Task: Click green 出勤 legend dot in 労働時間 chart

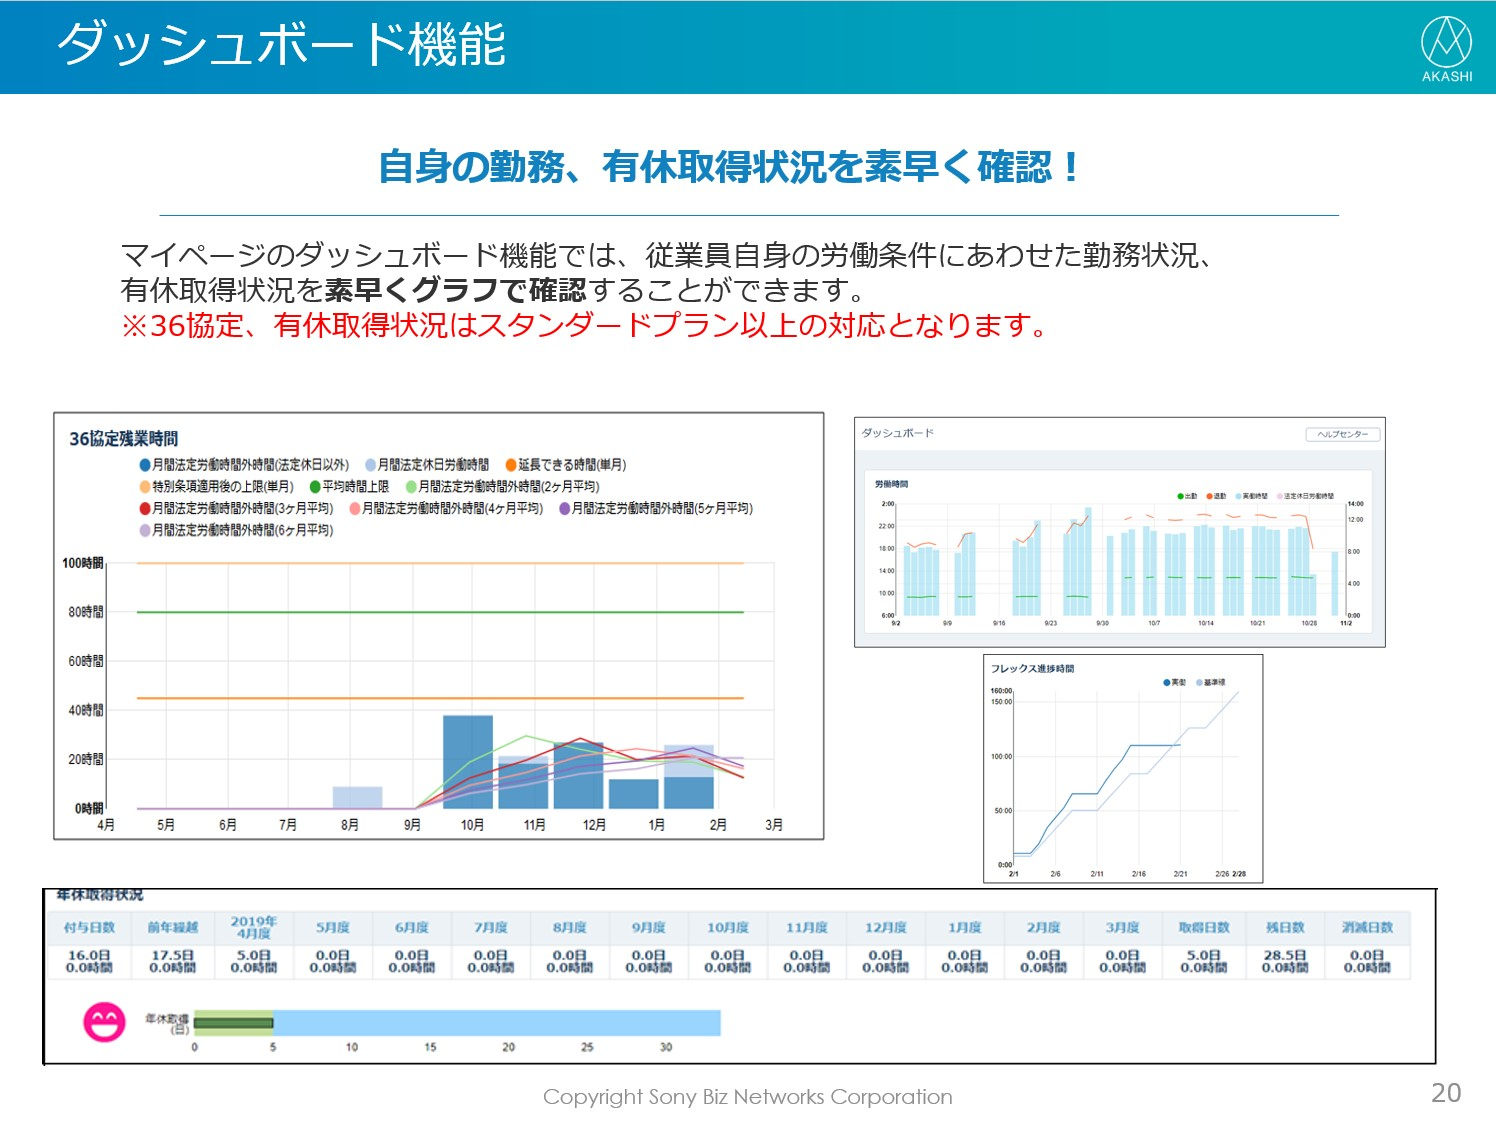Action: 1180,496
